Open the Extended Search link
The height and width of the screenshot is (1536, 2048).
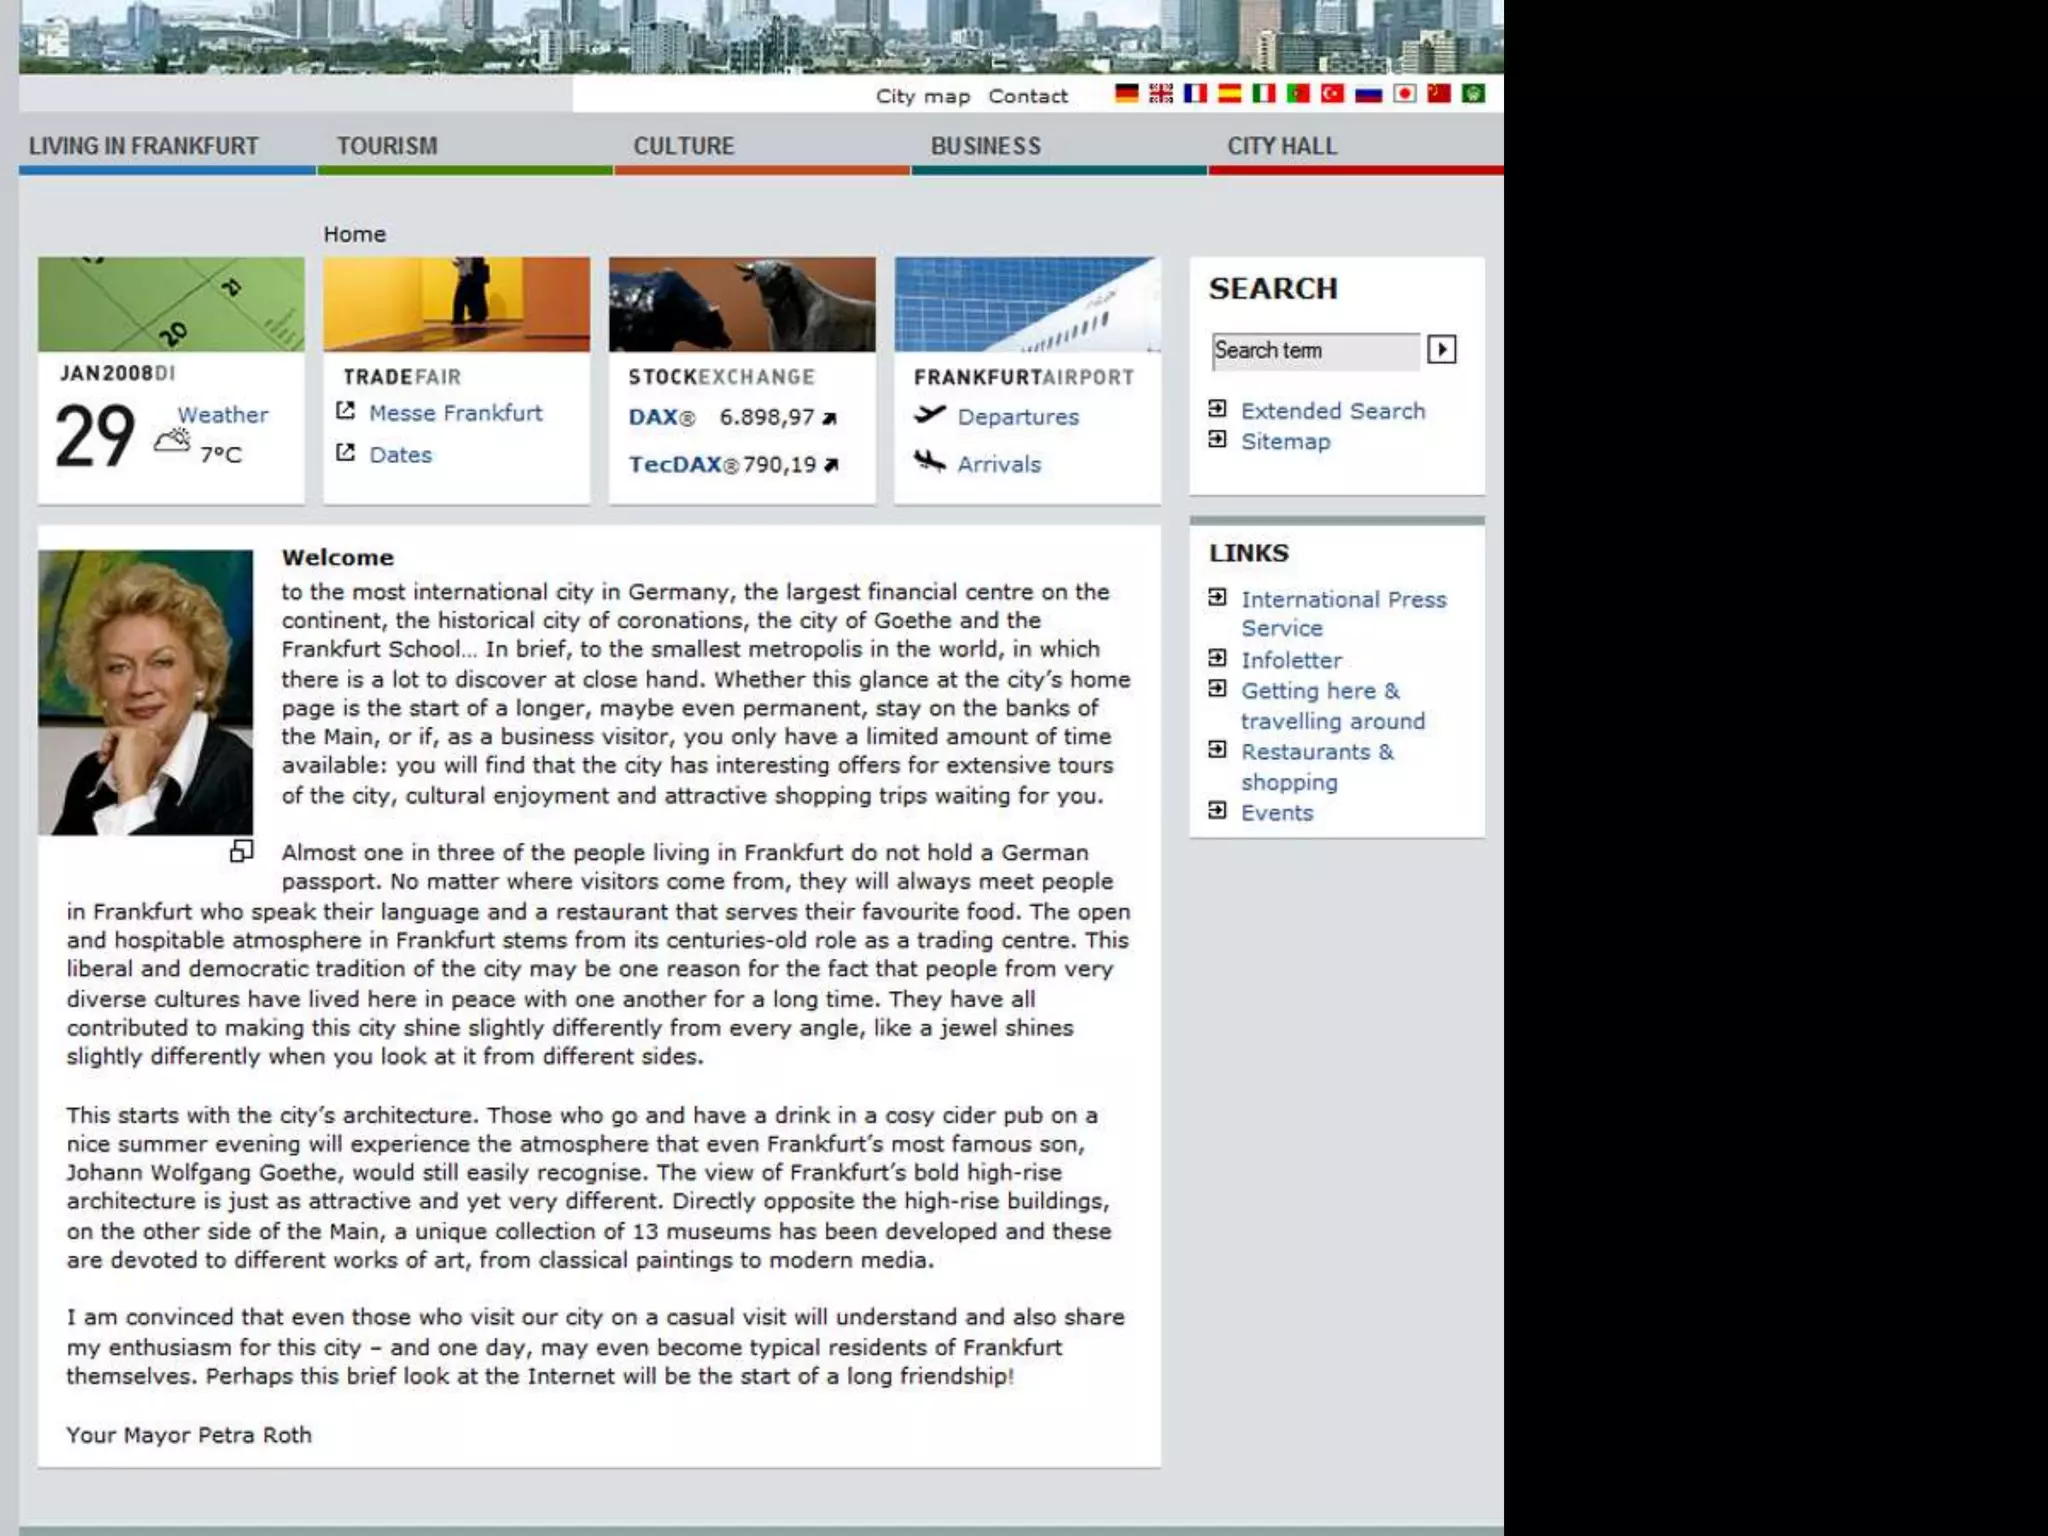[x=1332, y=411]
